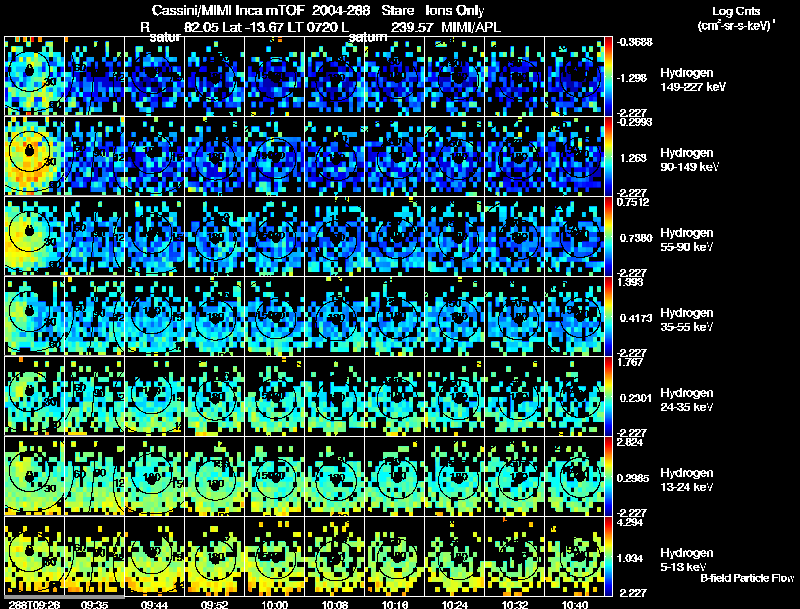Click the MIMI/APL text in the header
The width and height of the screenshot is (800, 609).
[471, 27]
